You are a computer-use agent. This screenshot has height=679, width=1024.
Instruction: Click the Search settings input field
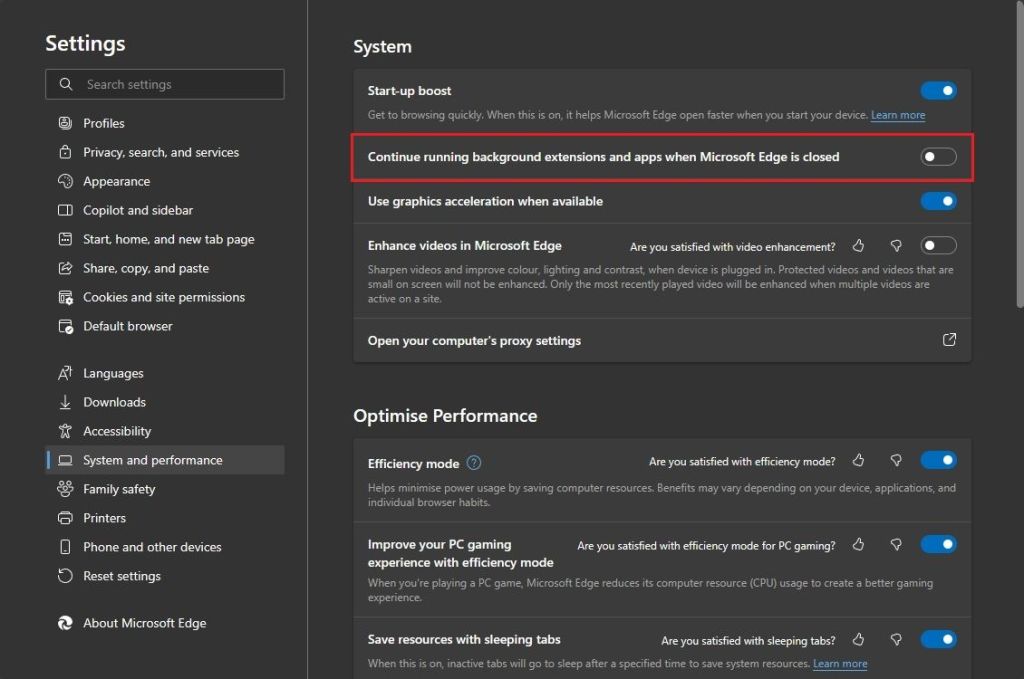pos(165,85)
